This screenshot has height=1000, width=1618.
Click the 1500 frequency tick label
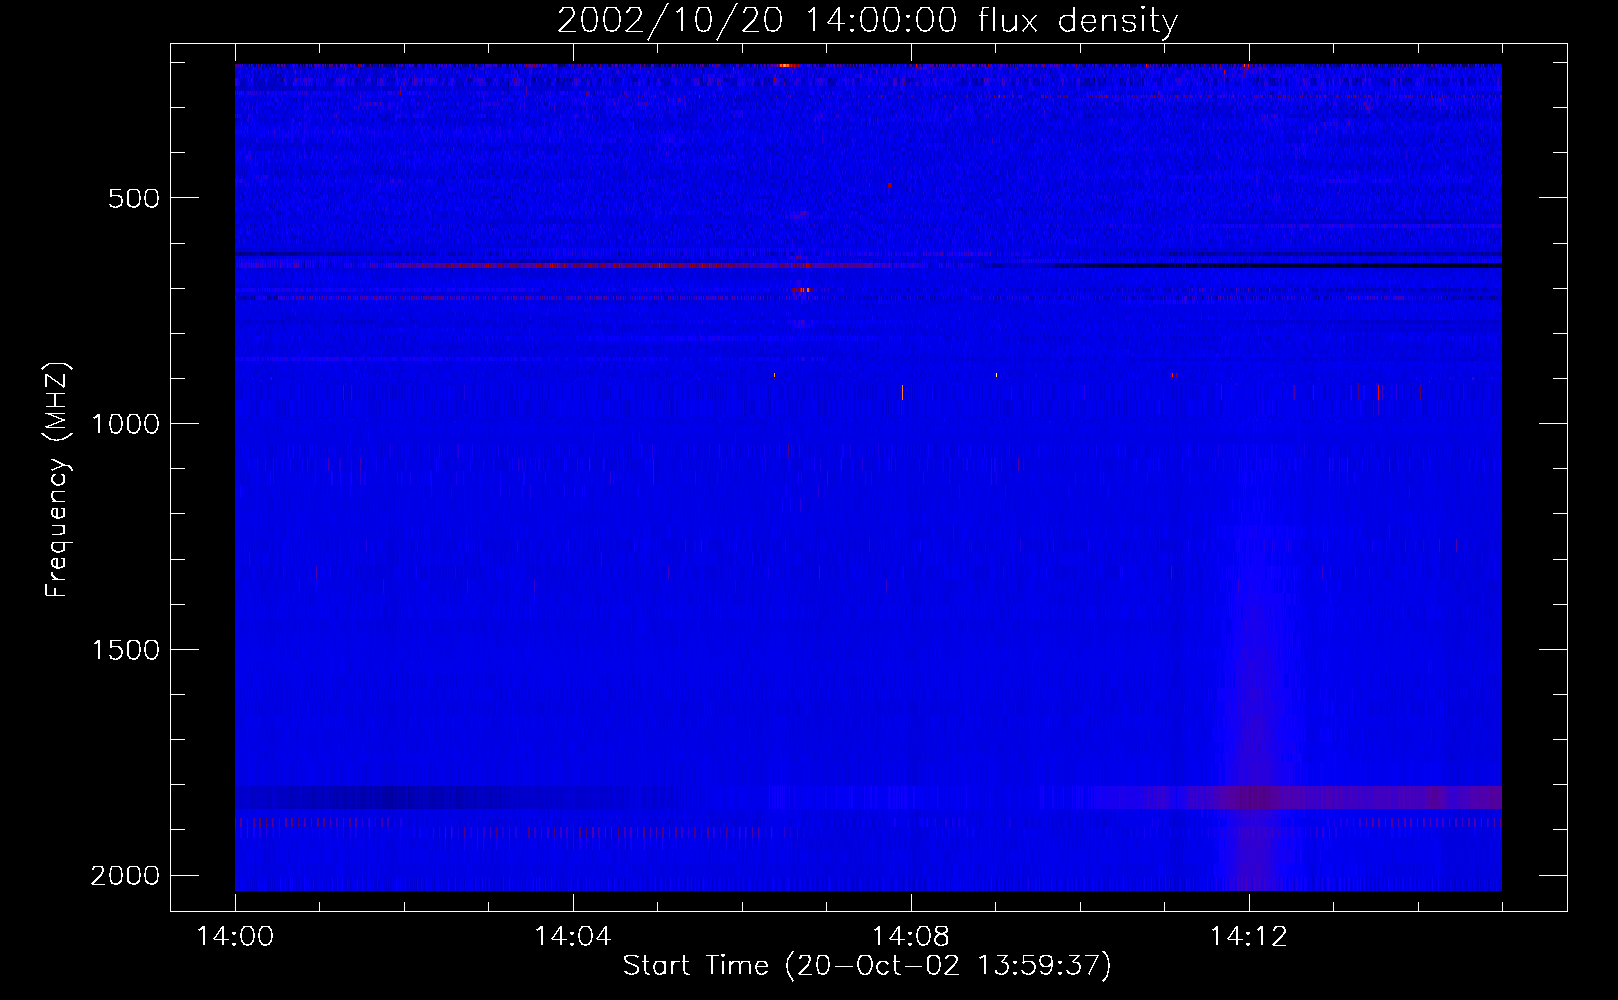click(x=125, y=650)
